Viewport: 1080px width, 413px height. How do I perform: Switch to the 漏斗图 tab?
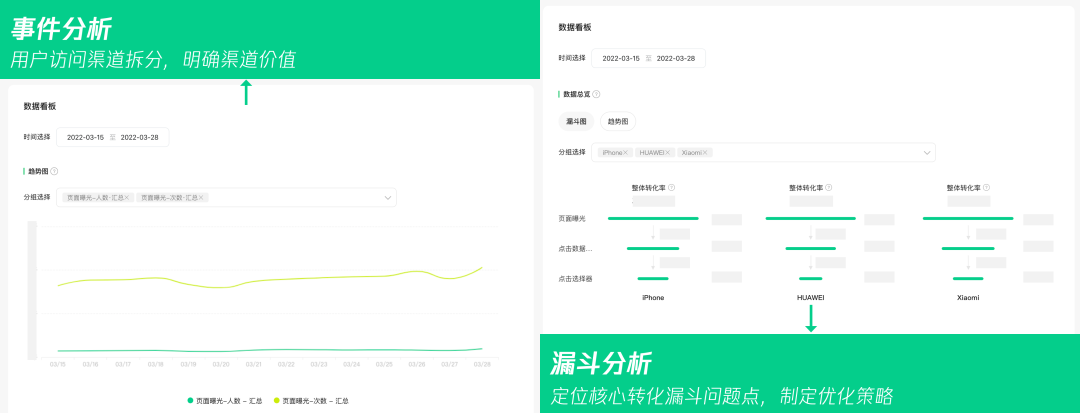point(576,121)
